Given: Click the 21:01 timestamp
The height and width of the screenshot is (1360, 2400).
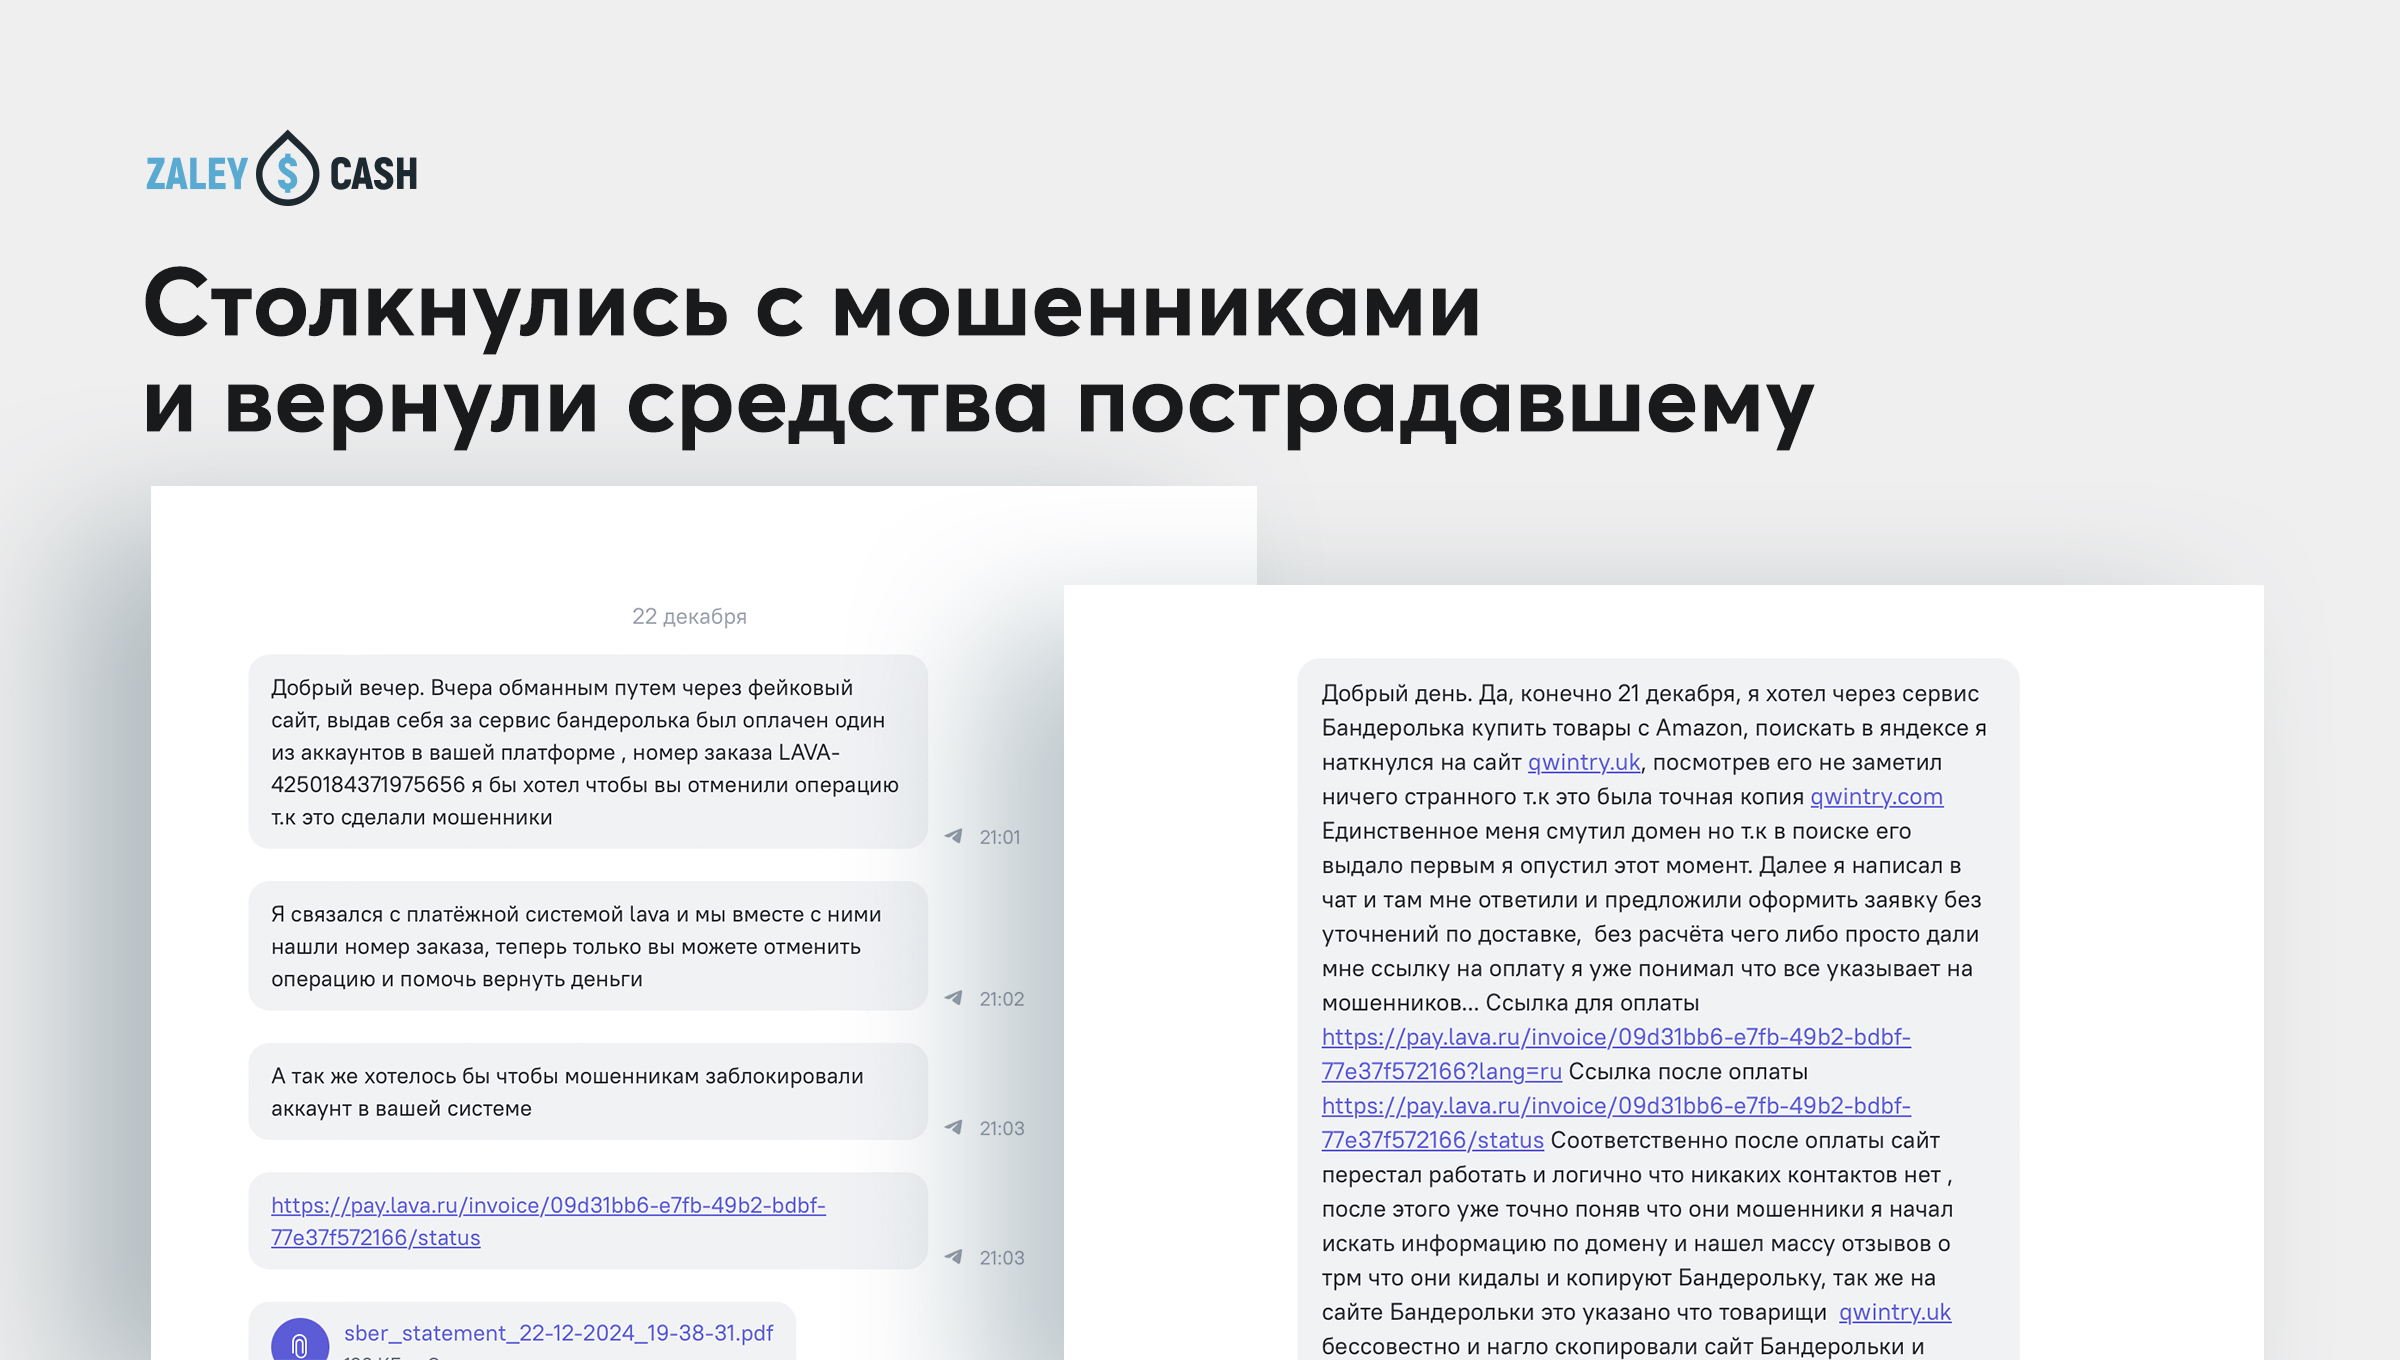Looking at the screenshot, I should point(1000,837).
